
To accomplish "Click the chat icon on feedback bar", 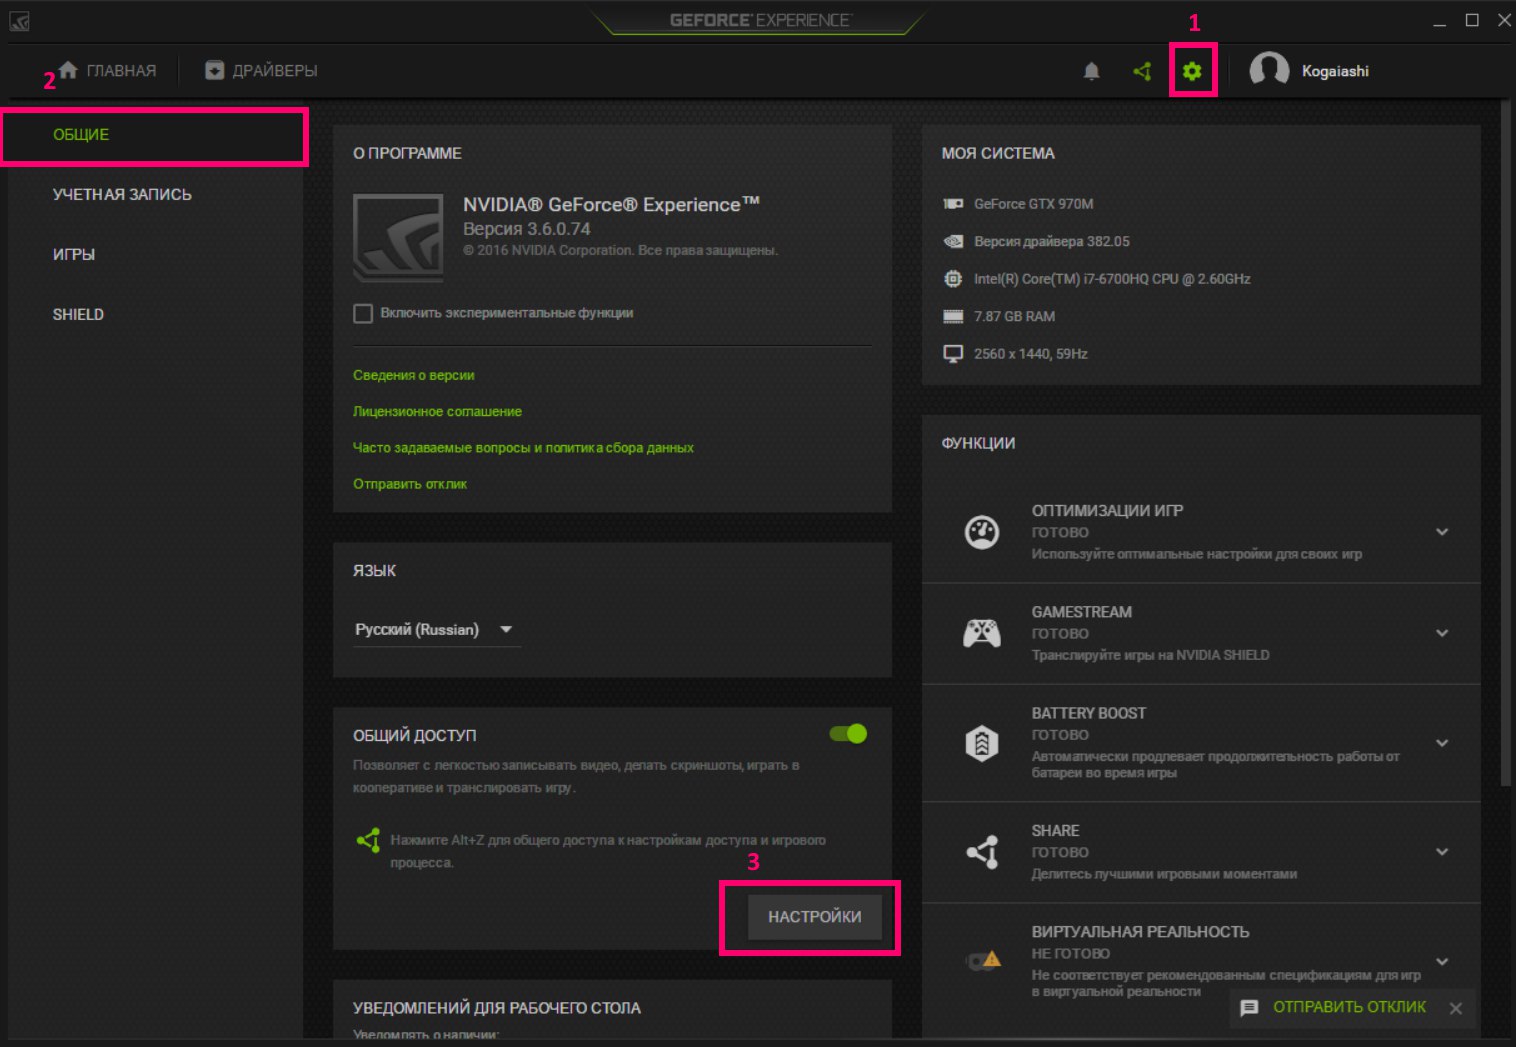I will tap(1249, 1008).
